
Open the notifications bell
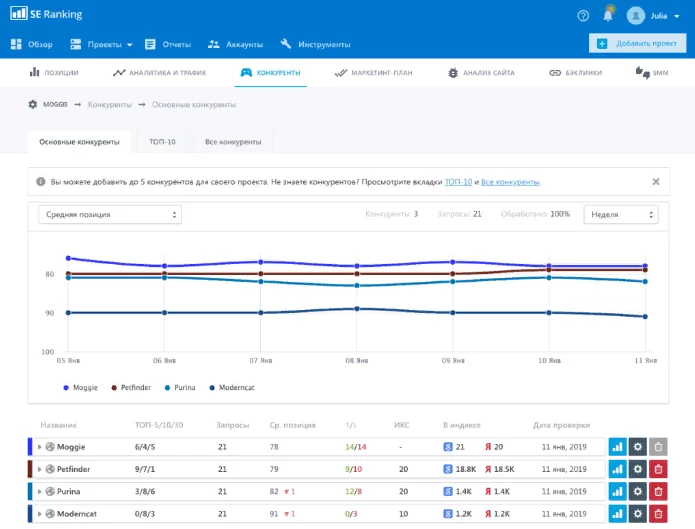point(608,15)
